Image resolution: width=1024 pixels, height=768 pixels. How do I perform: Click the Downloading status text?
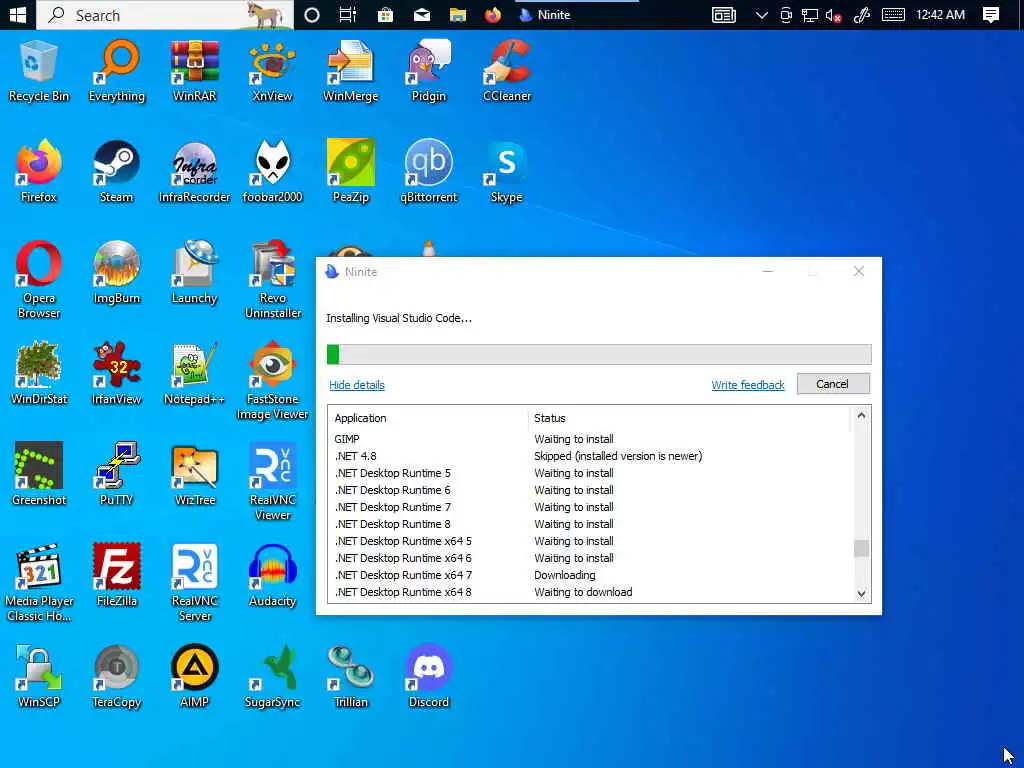click(x=565, y=575)
